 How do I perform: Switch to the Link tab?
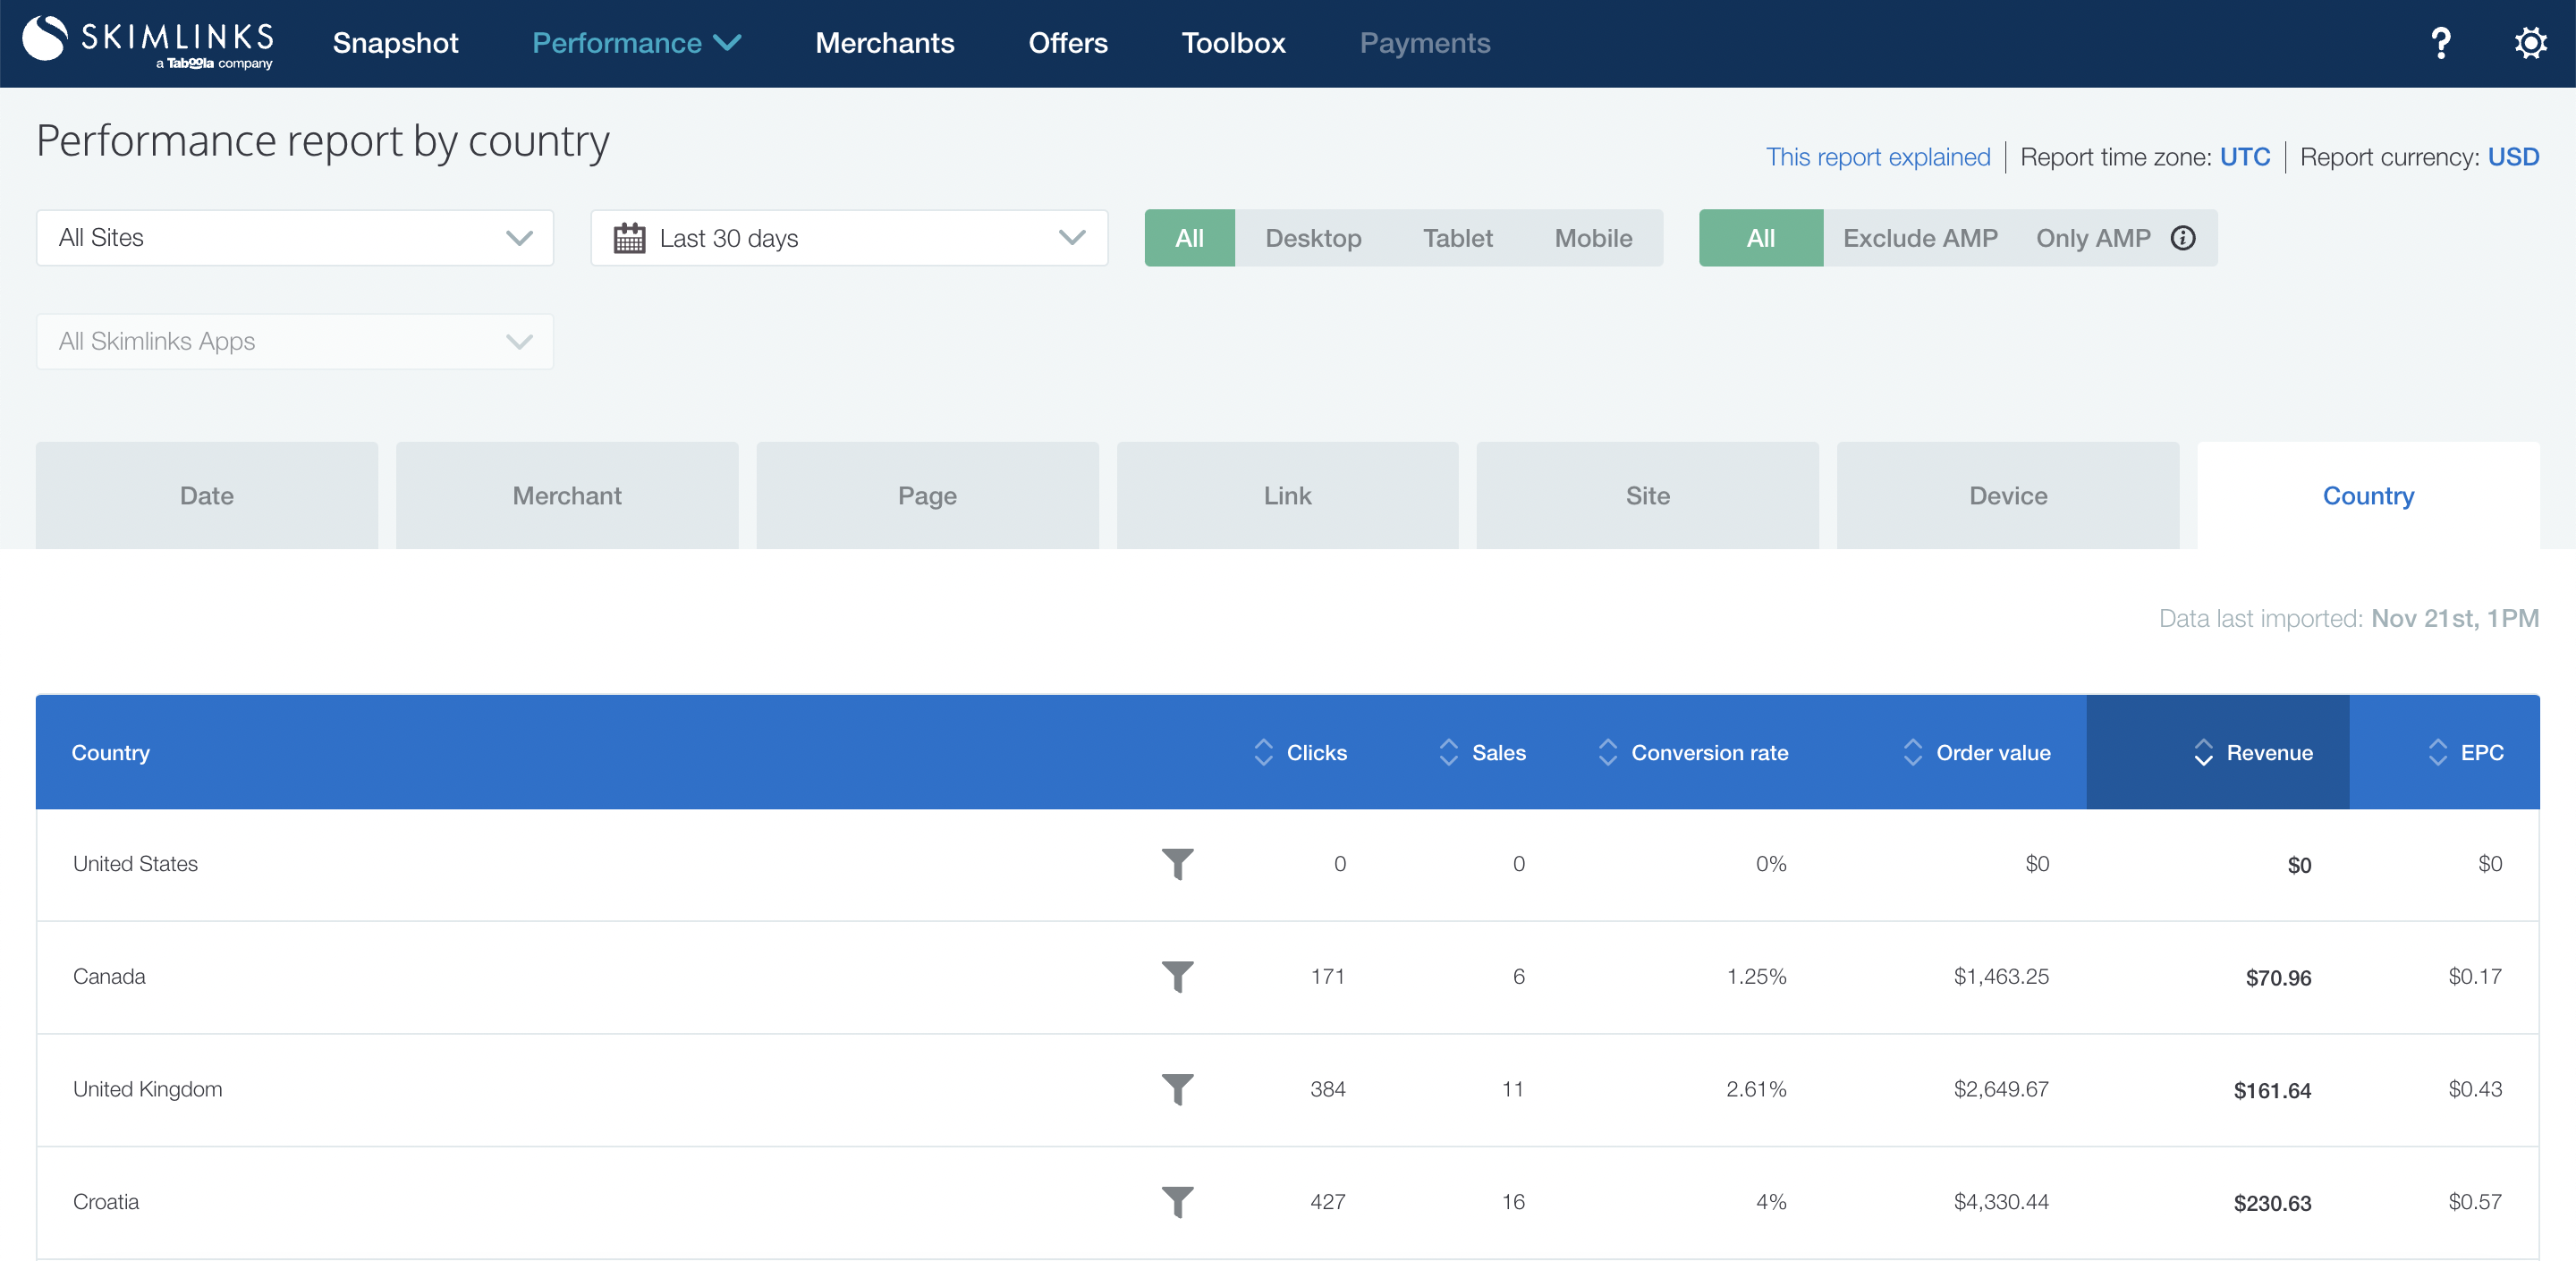1287,496
